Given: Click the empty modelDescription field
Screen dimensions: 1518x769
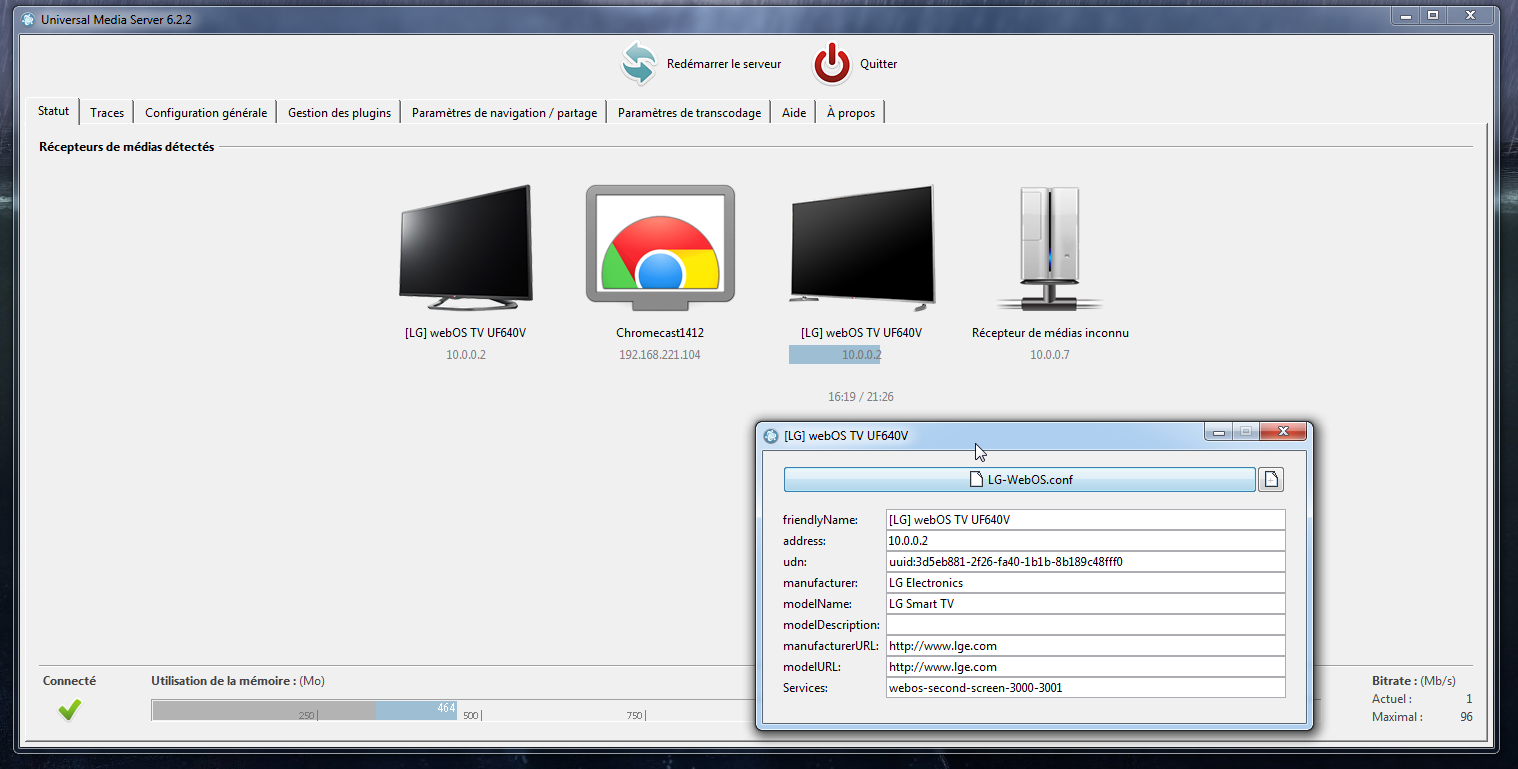Looking at the screenshot, I should (1085, 625).
